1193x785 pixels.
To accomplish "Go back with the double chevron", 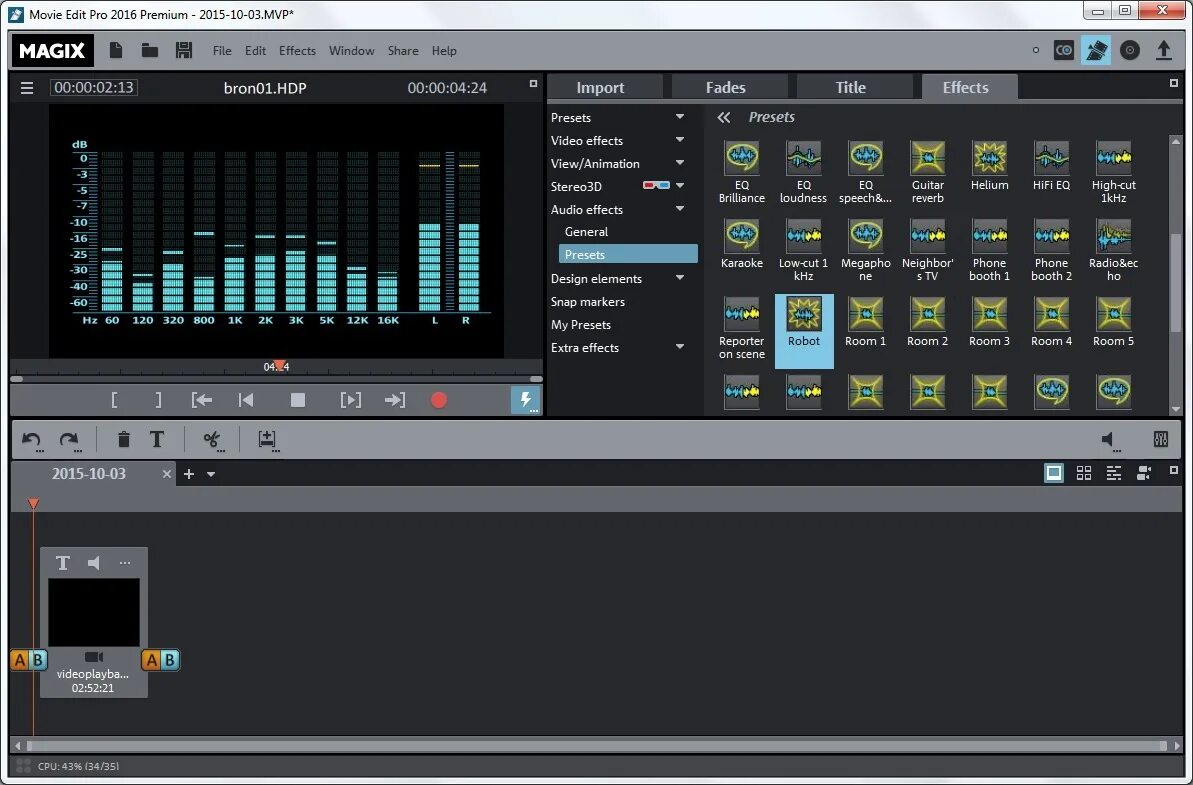I will point(724,117).
